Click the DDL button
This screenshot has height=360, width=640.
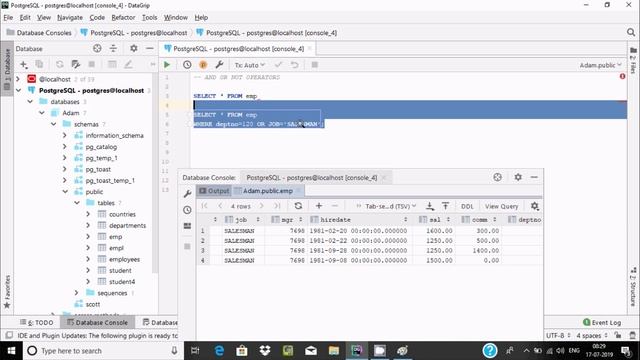pyautogui.click(x=467, y=206)
